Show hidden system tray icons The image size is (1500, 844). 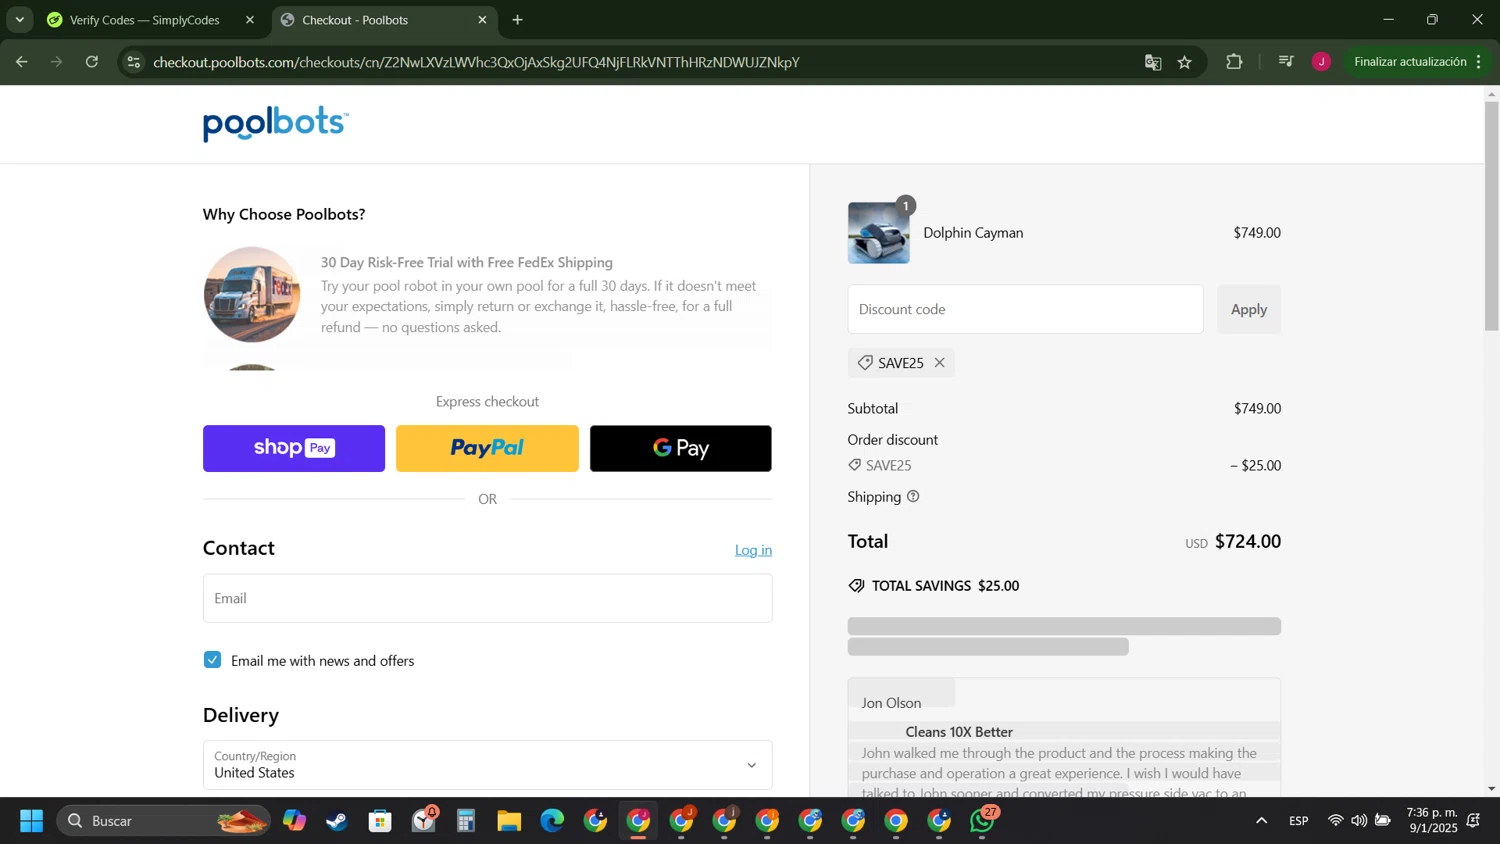1261,821
